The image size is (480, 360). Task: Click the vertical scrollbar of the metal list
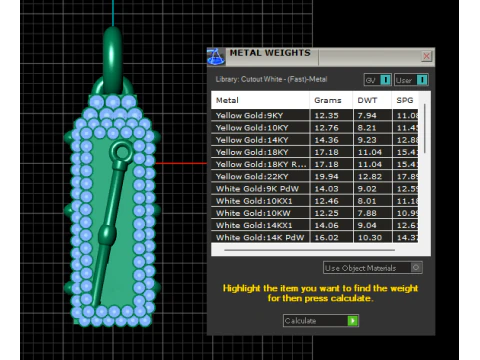425,128
